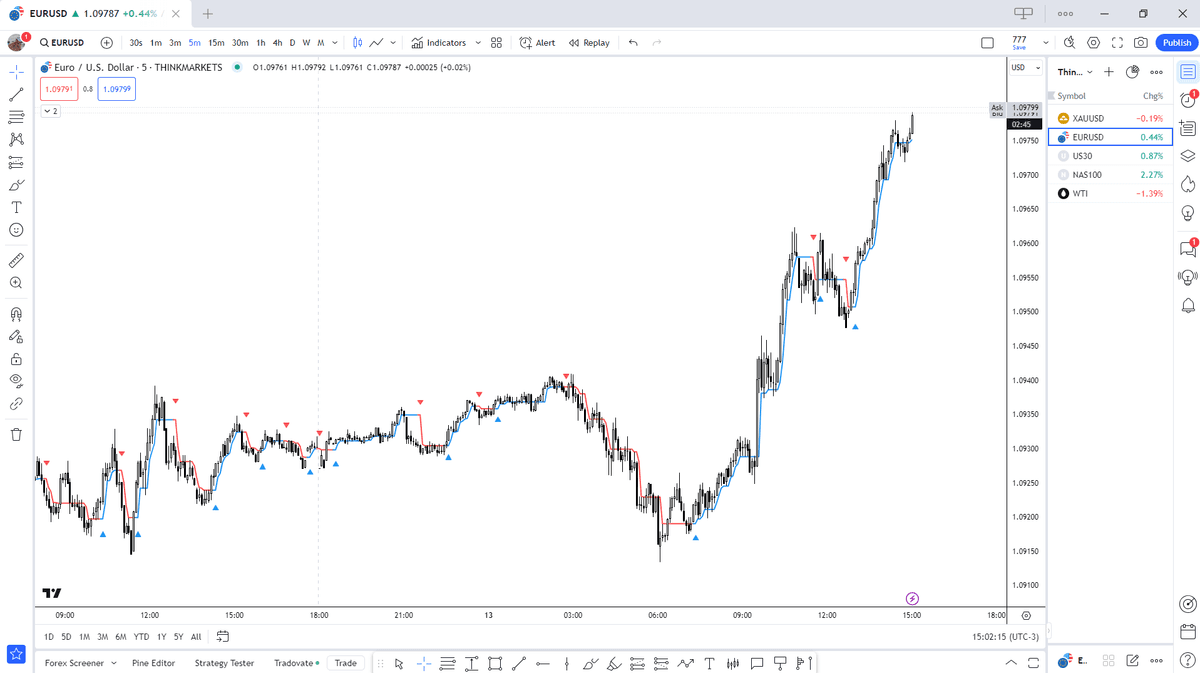Select the 1h timeframe

[261, 43]
